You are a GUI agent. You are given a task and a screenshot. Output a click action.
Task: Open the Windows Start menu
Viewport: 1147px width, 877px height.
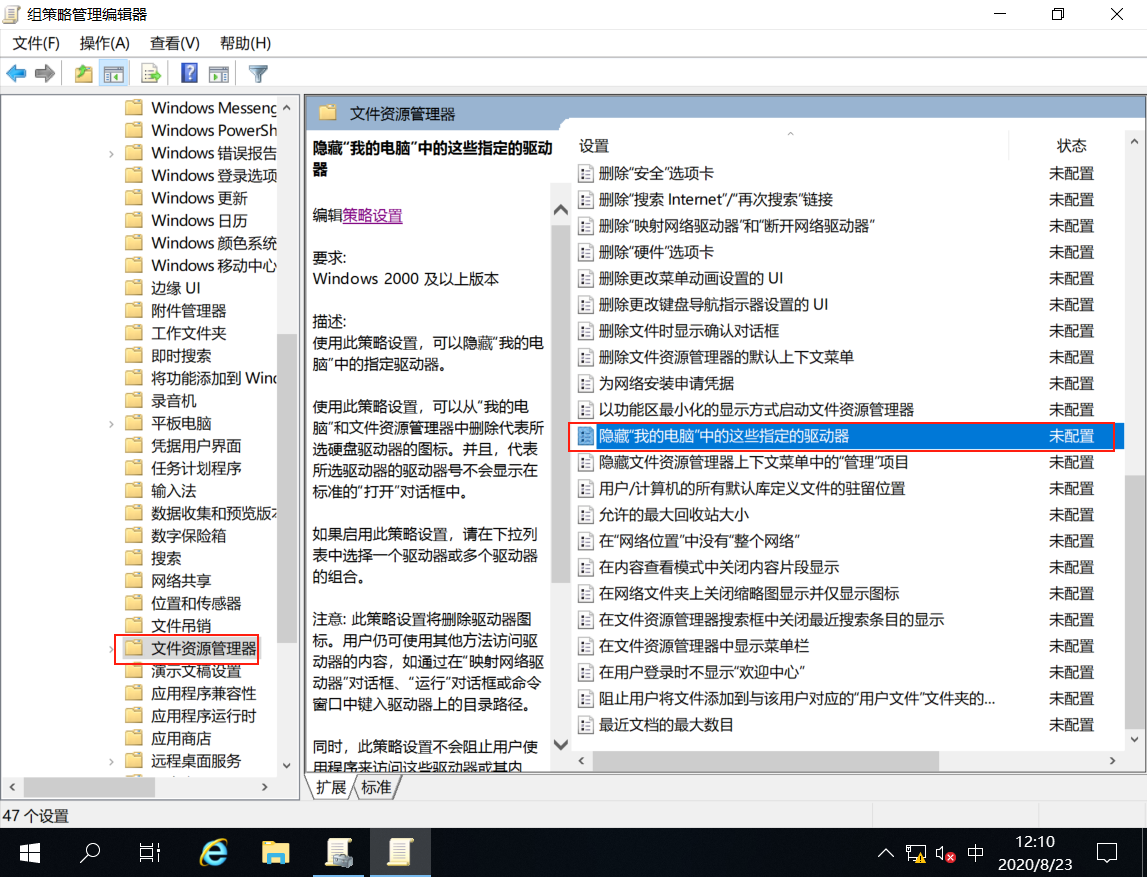tap(29, 853)
